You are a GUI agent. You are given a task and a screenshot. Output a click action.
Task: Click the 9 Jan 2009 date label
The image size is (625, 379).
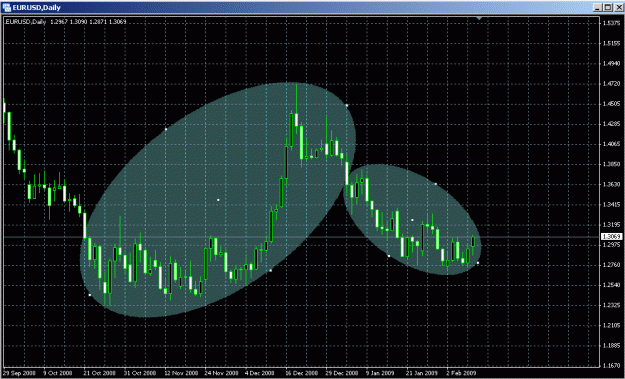click(380, 373)
